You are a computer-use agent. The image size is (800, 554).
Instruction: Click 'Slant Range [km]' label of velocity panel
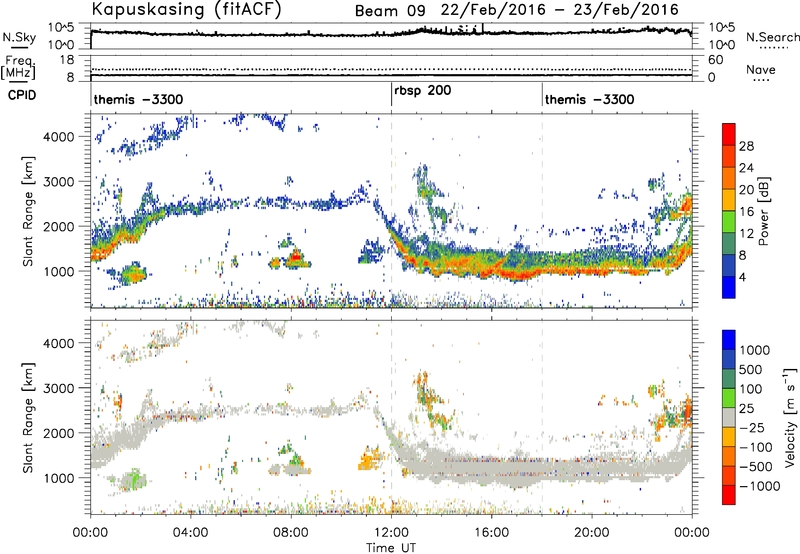[x=28, y=418]
